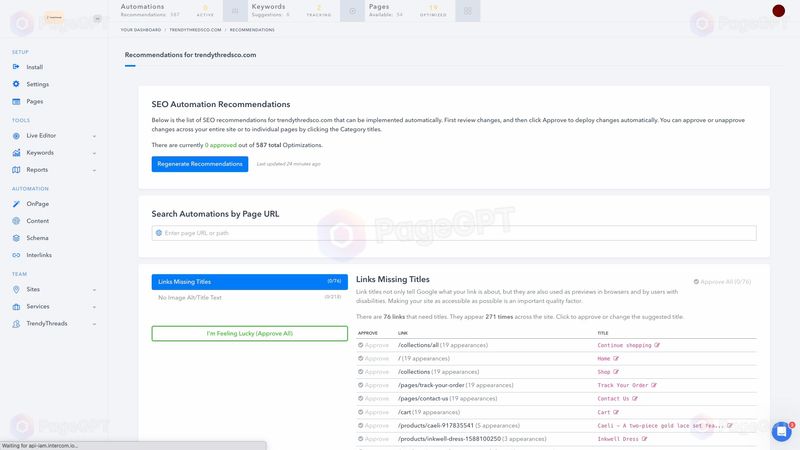Approve the /pages/track-your-order link title
This screenshot has height=450, width=800.
(x=373, y=385)
